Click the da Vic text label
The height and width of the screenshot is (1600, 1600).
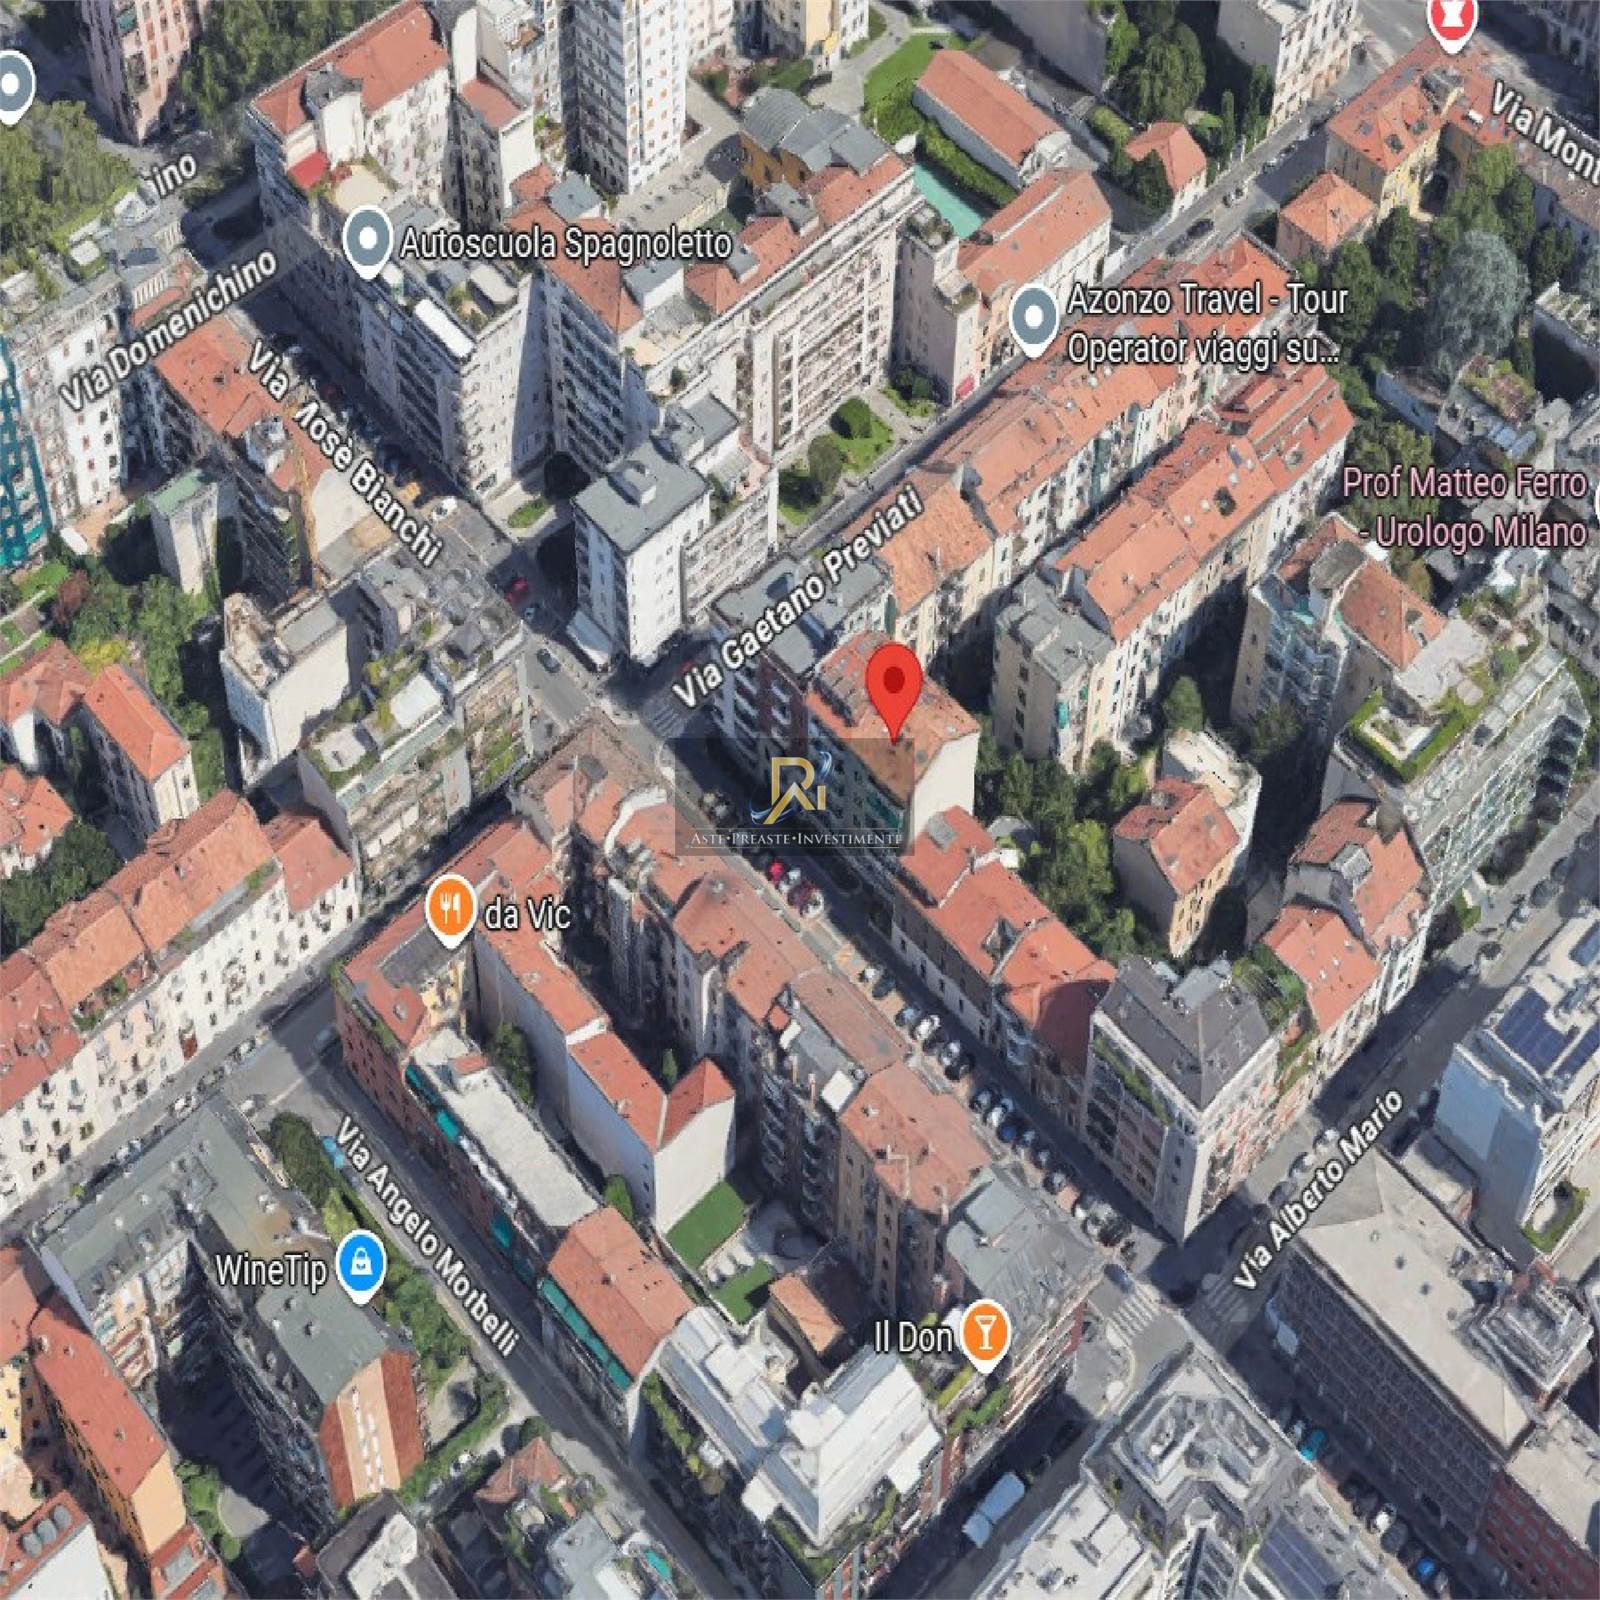point(527,914)
